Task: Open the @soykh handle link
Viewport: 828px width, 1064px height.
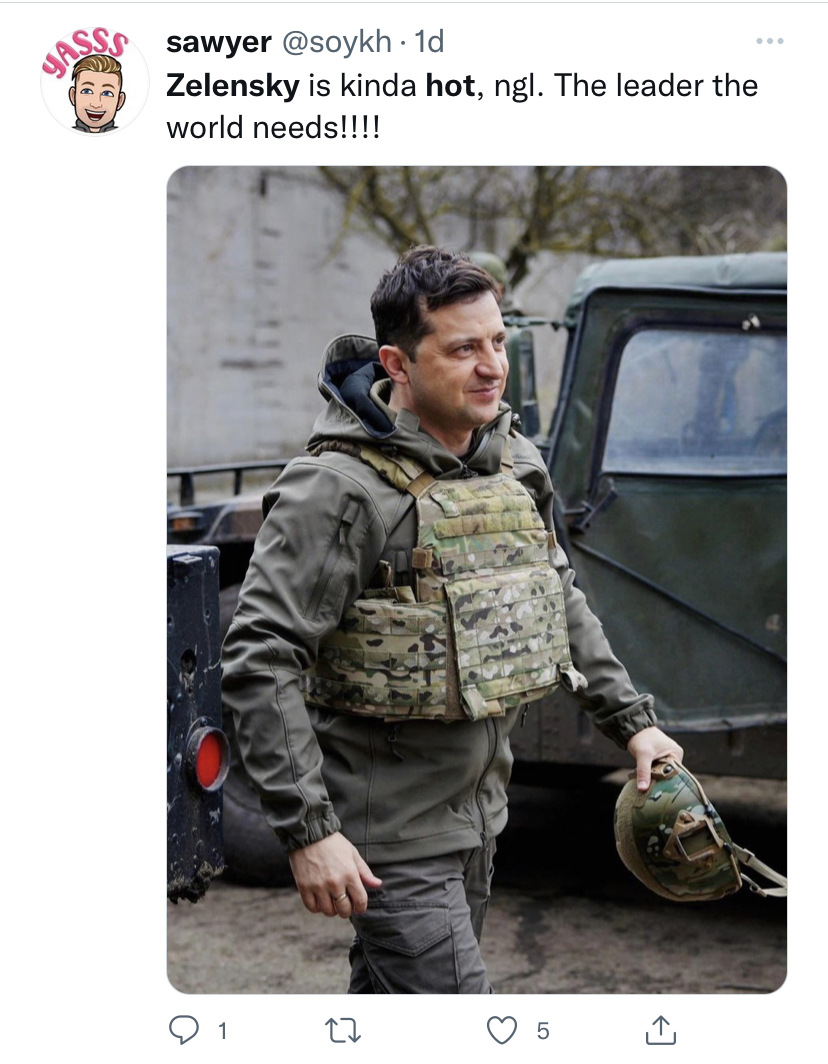Action: click(x=336, y=42)
